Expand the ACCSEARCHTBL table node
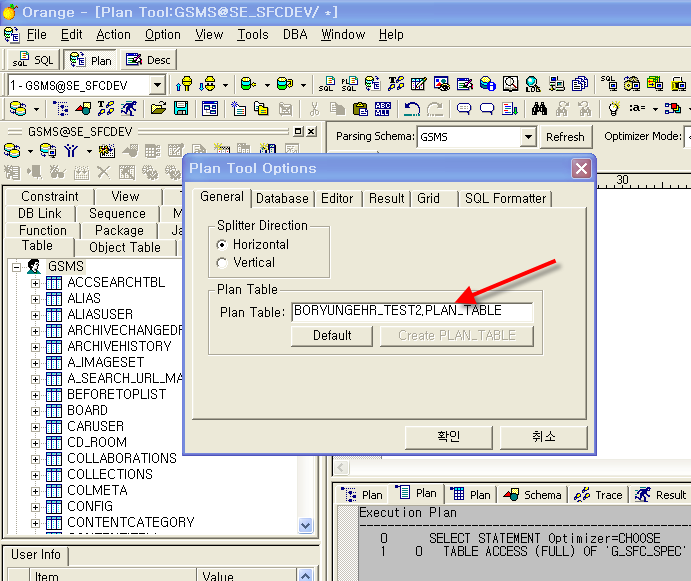This screenshot has width=691, height=581. [35, 283]
